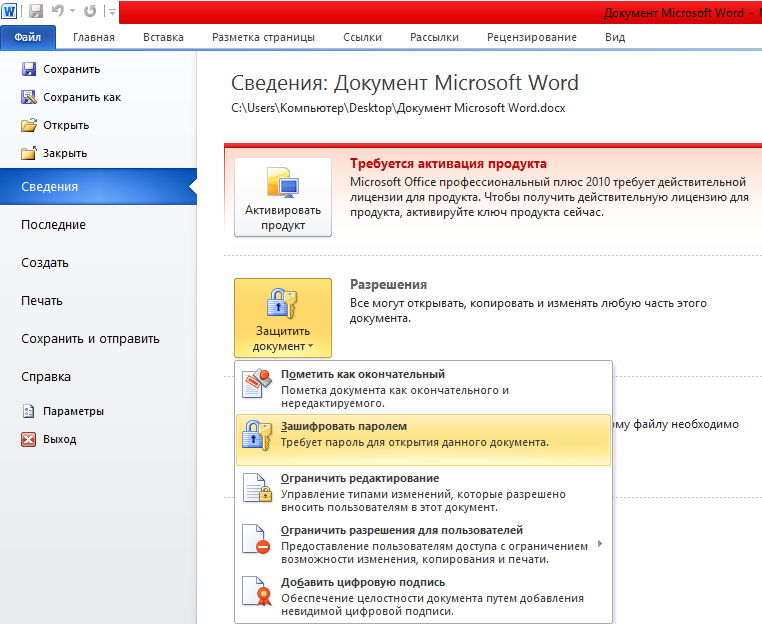Open Параметры settings in sidebar

(x=72, y=411)
